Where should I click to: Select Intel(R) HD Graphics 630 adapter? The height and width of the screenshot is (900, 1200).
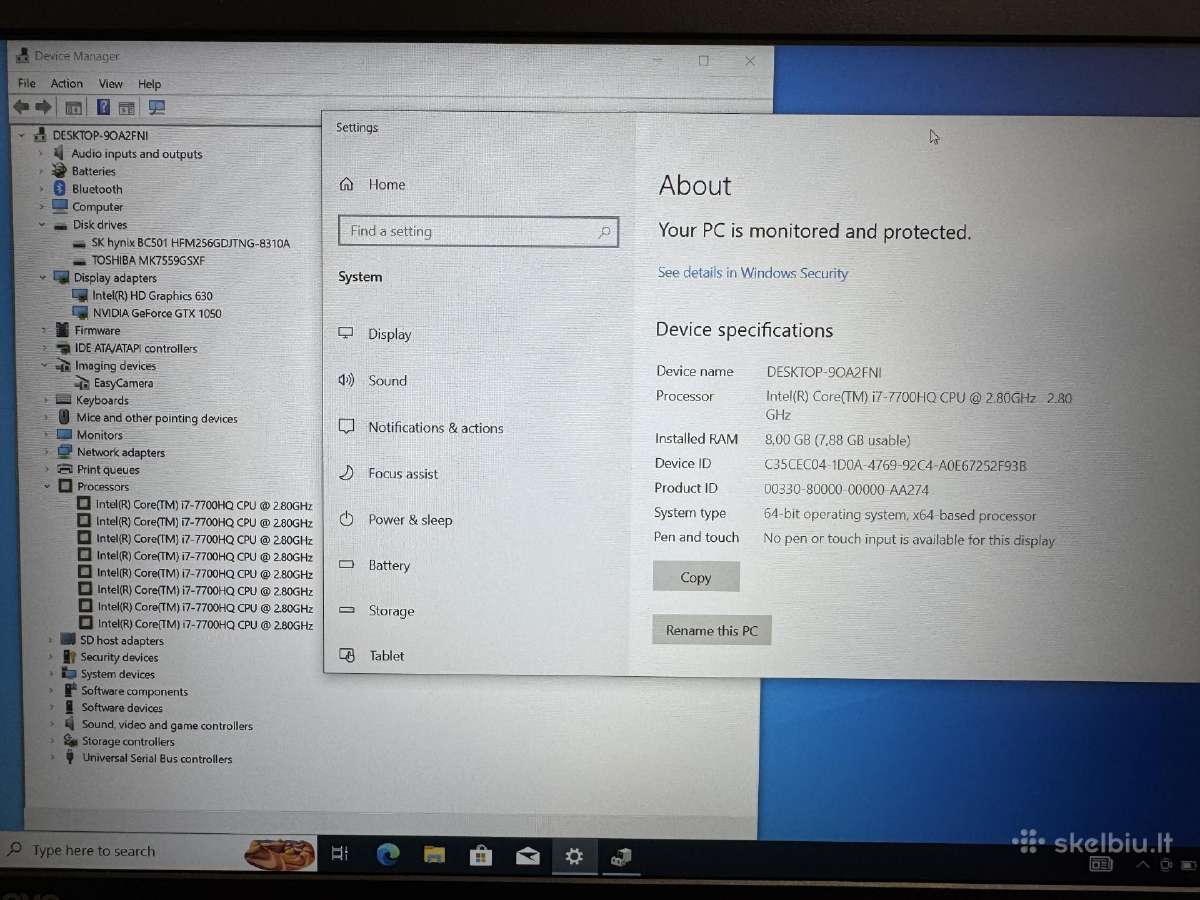[152, 296]
